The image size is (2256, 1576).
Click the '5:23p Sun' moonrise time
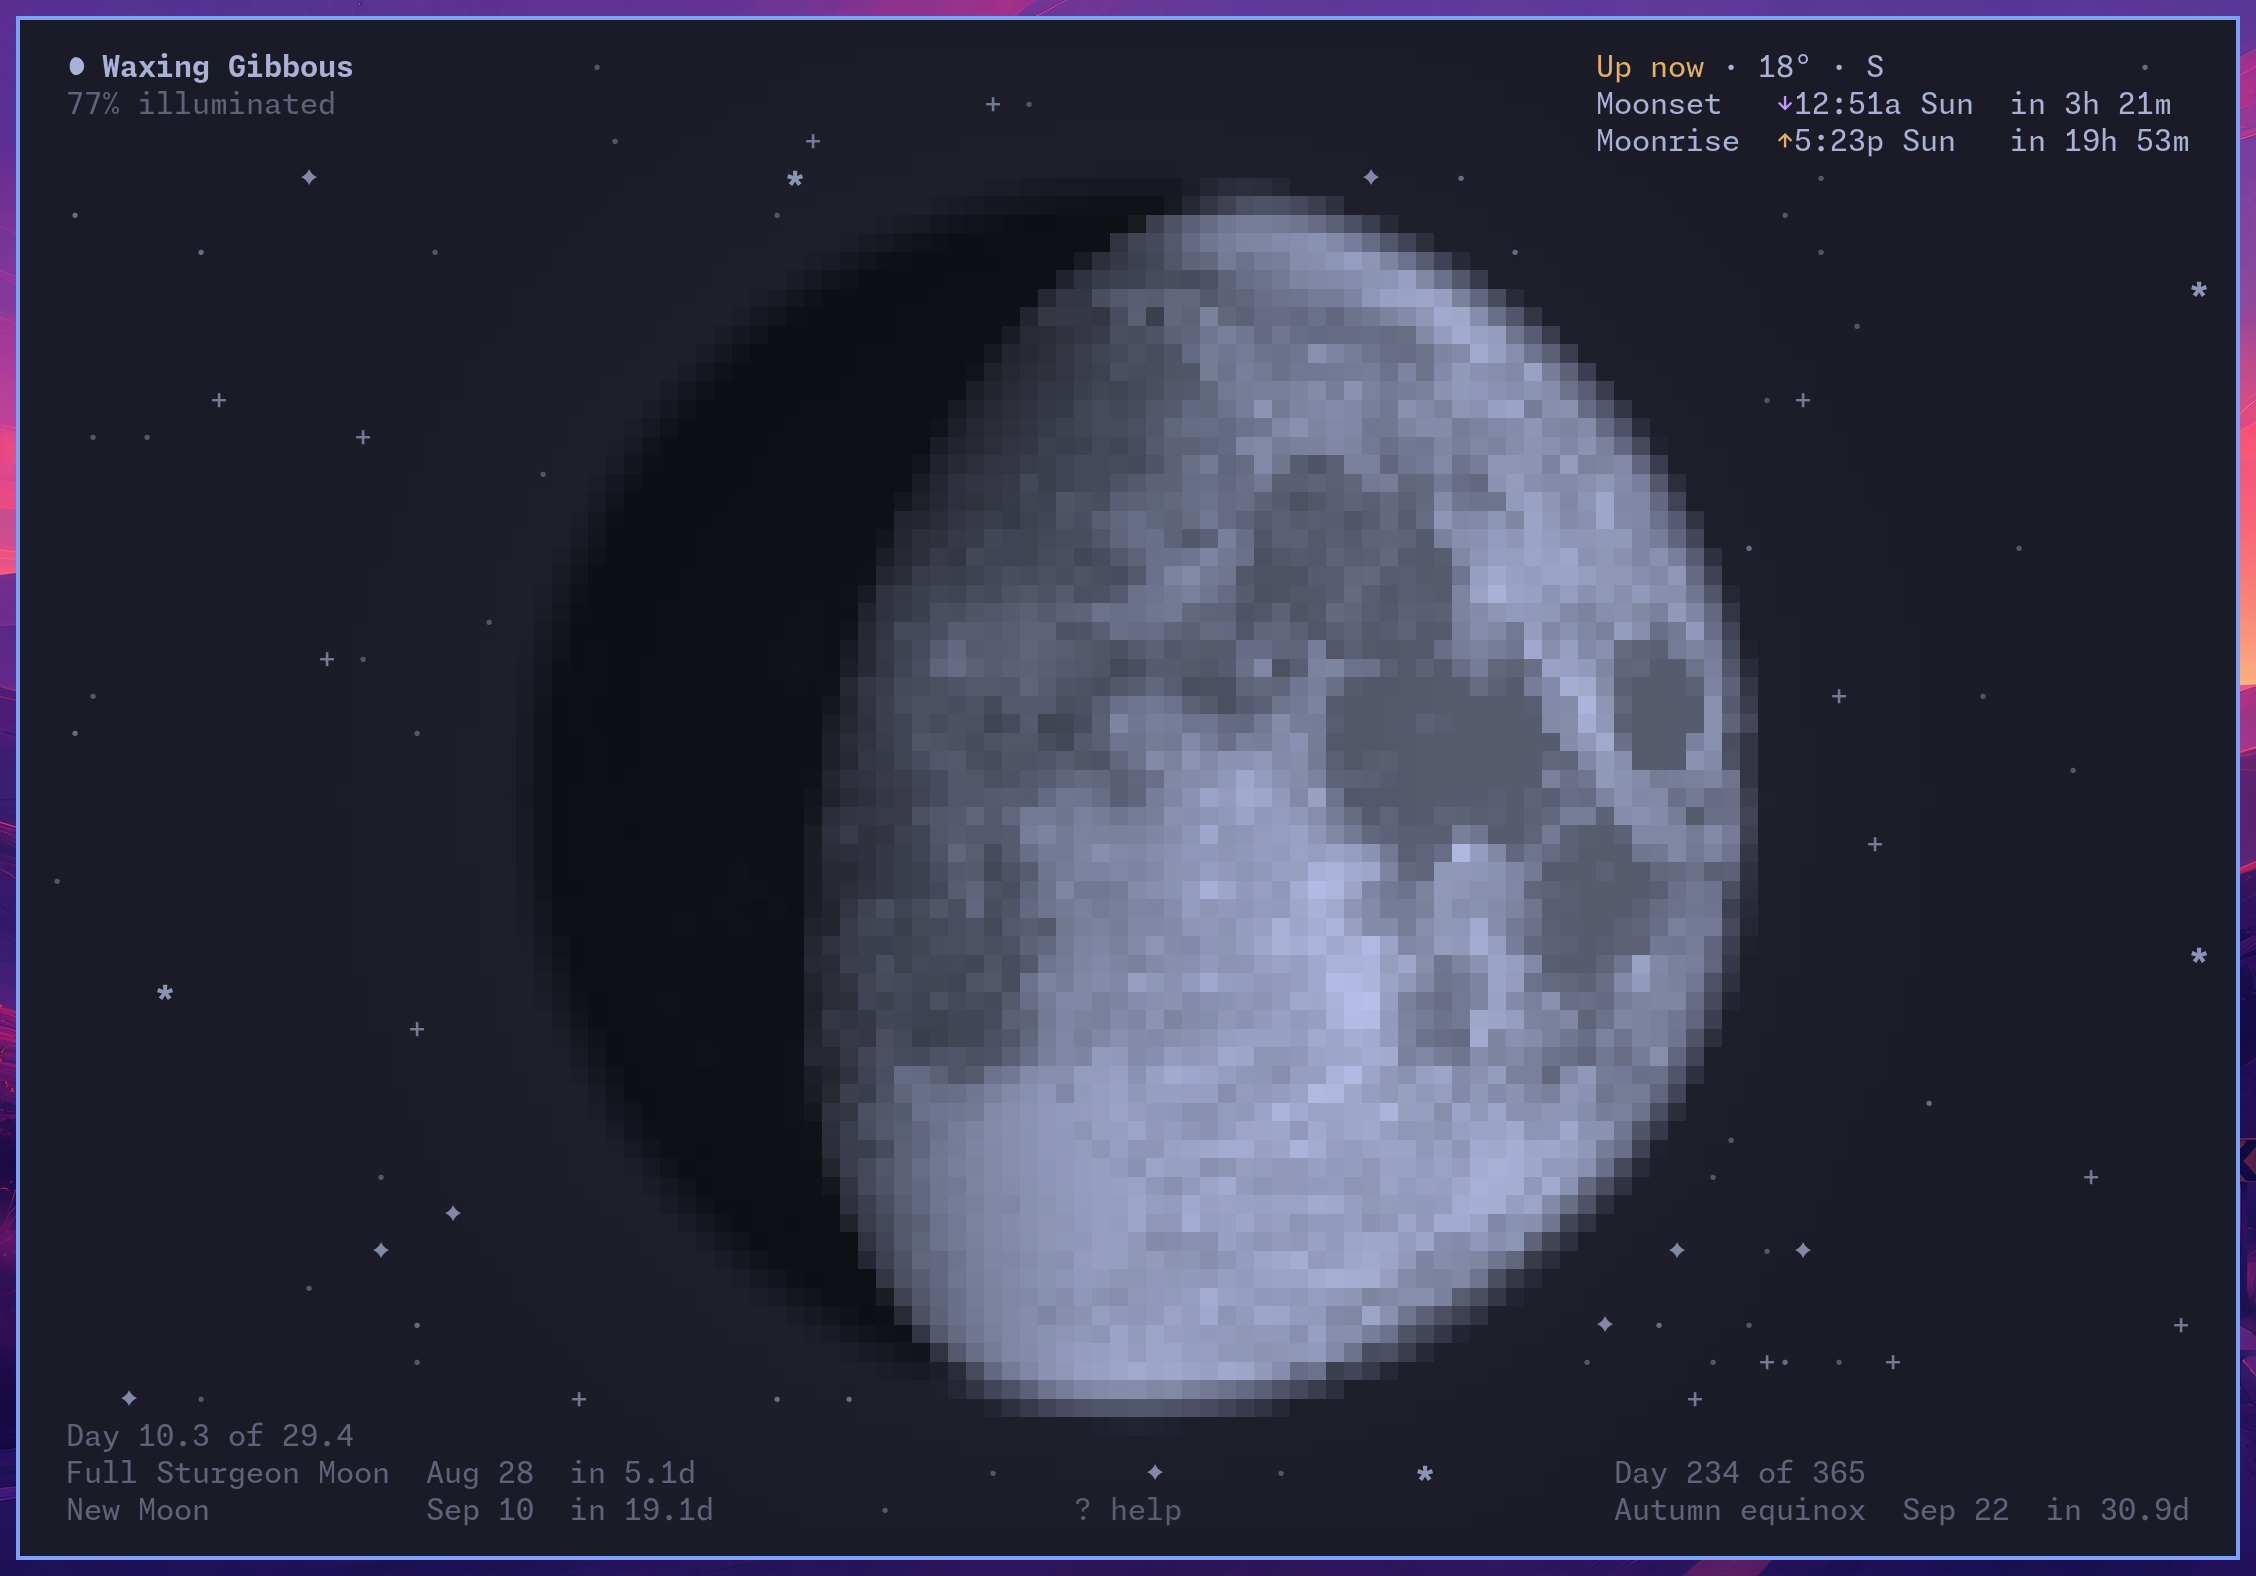(1875, 141)
